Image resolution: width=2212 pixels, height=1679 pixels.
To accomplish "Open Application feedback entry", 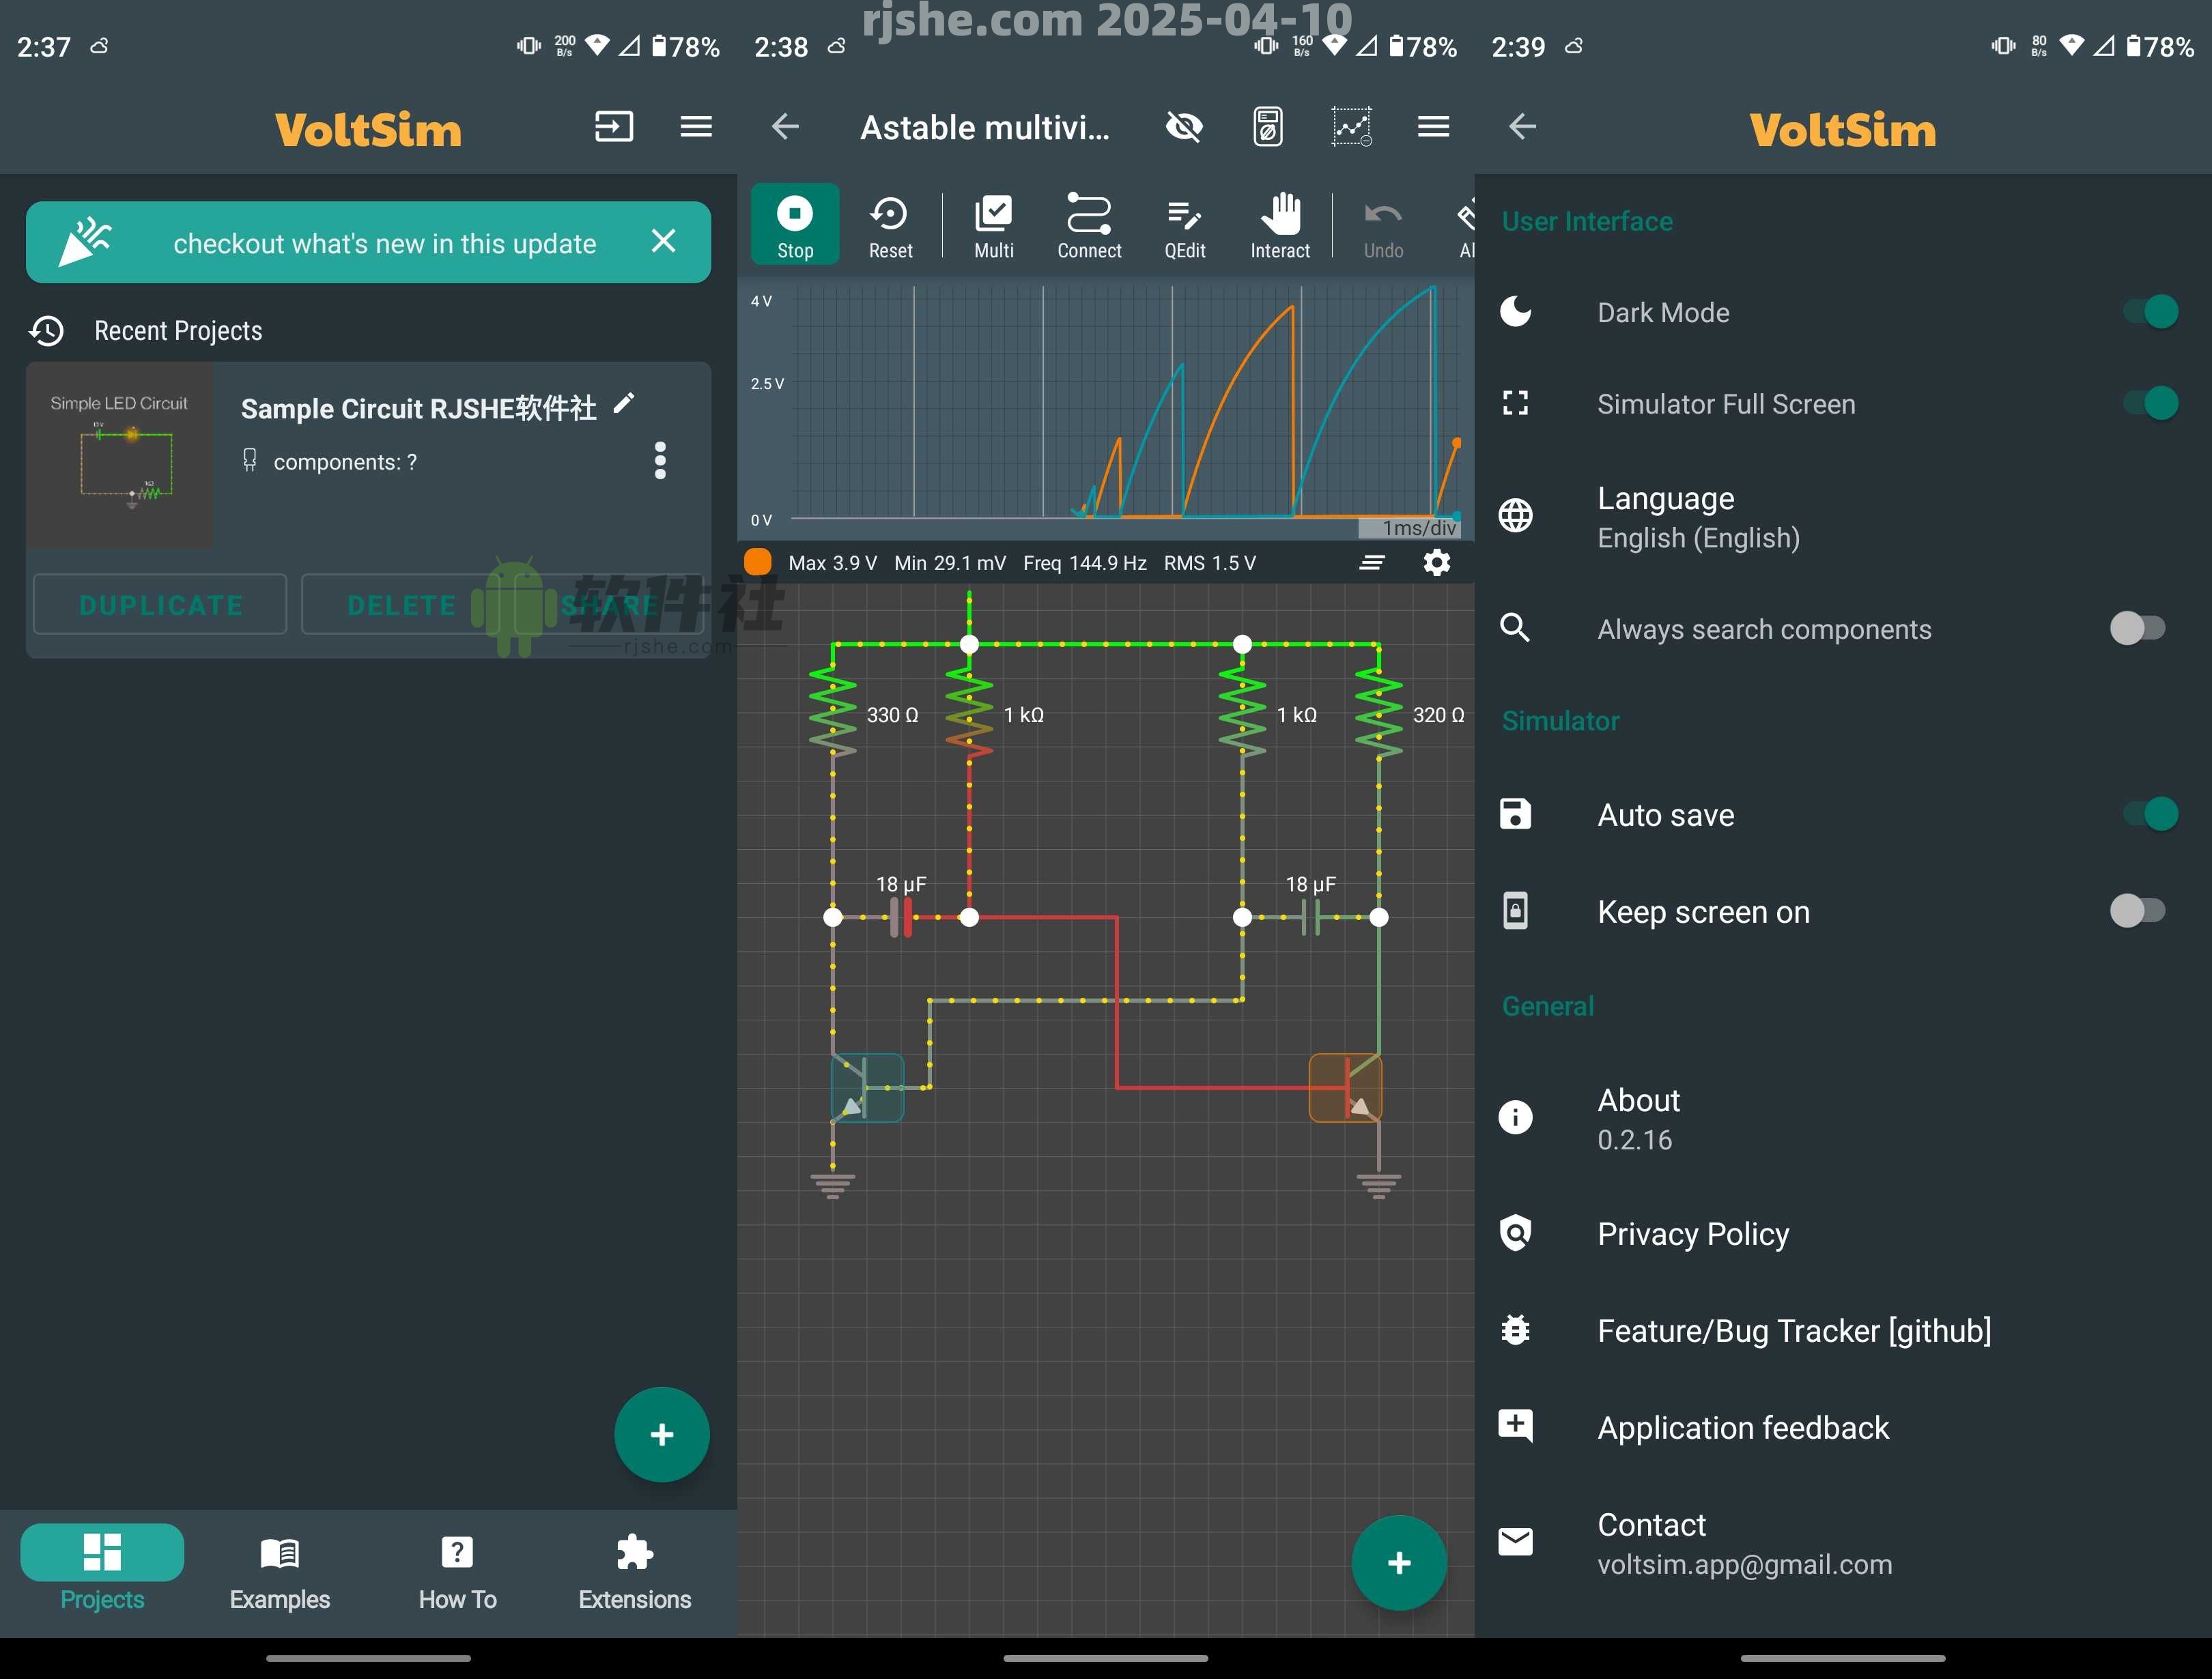I will [1843, 1427].
